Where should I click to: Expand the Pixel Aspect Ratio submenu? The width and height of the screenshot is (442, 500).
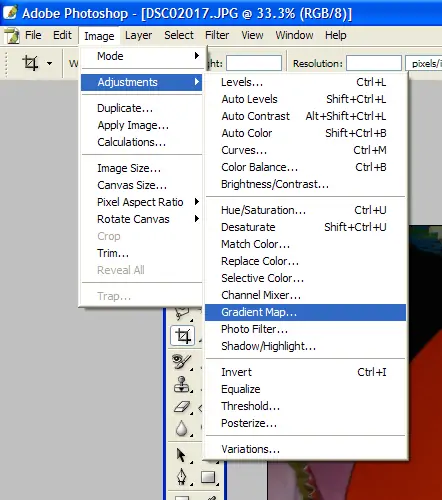(142, 202)
